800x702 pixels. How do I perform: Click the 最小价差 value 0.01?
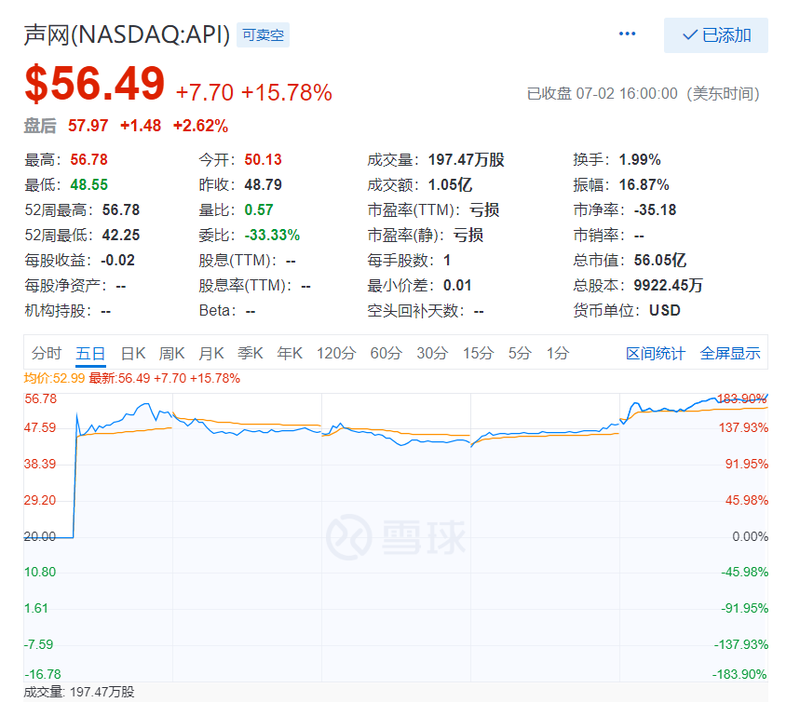(x=457, y=285)
